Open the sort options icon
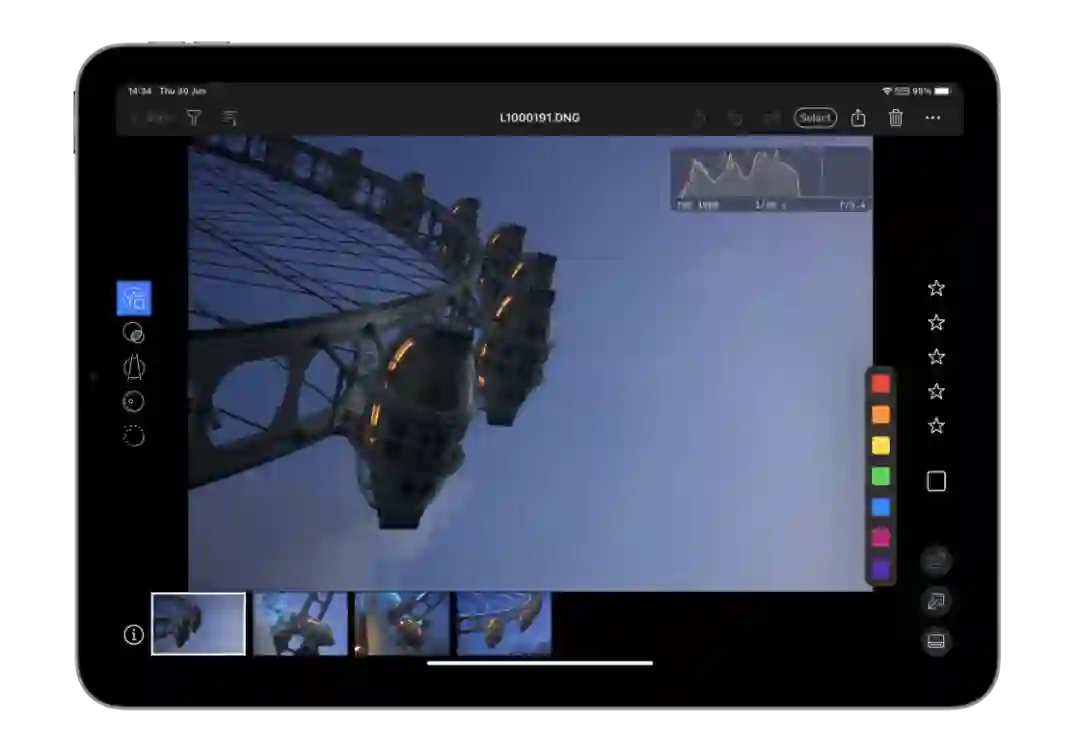The image size is (1080, 753). click(x=230, y=118)
